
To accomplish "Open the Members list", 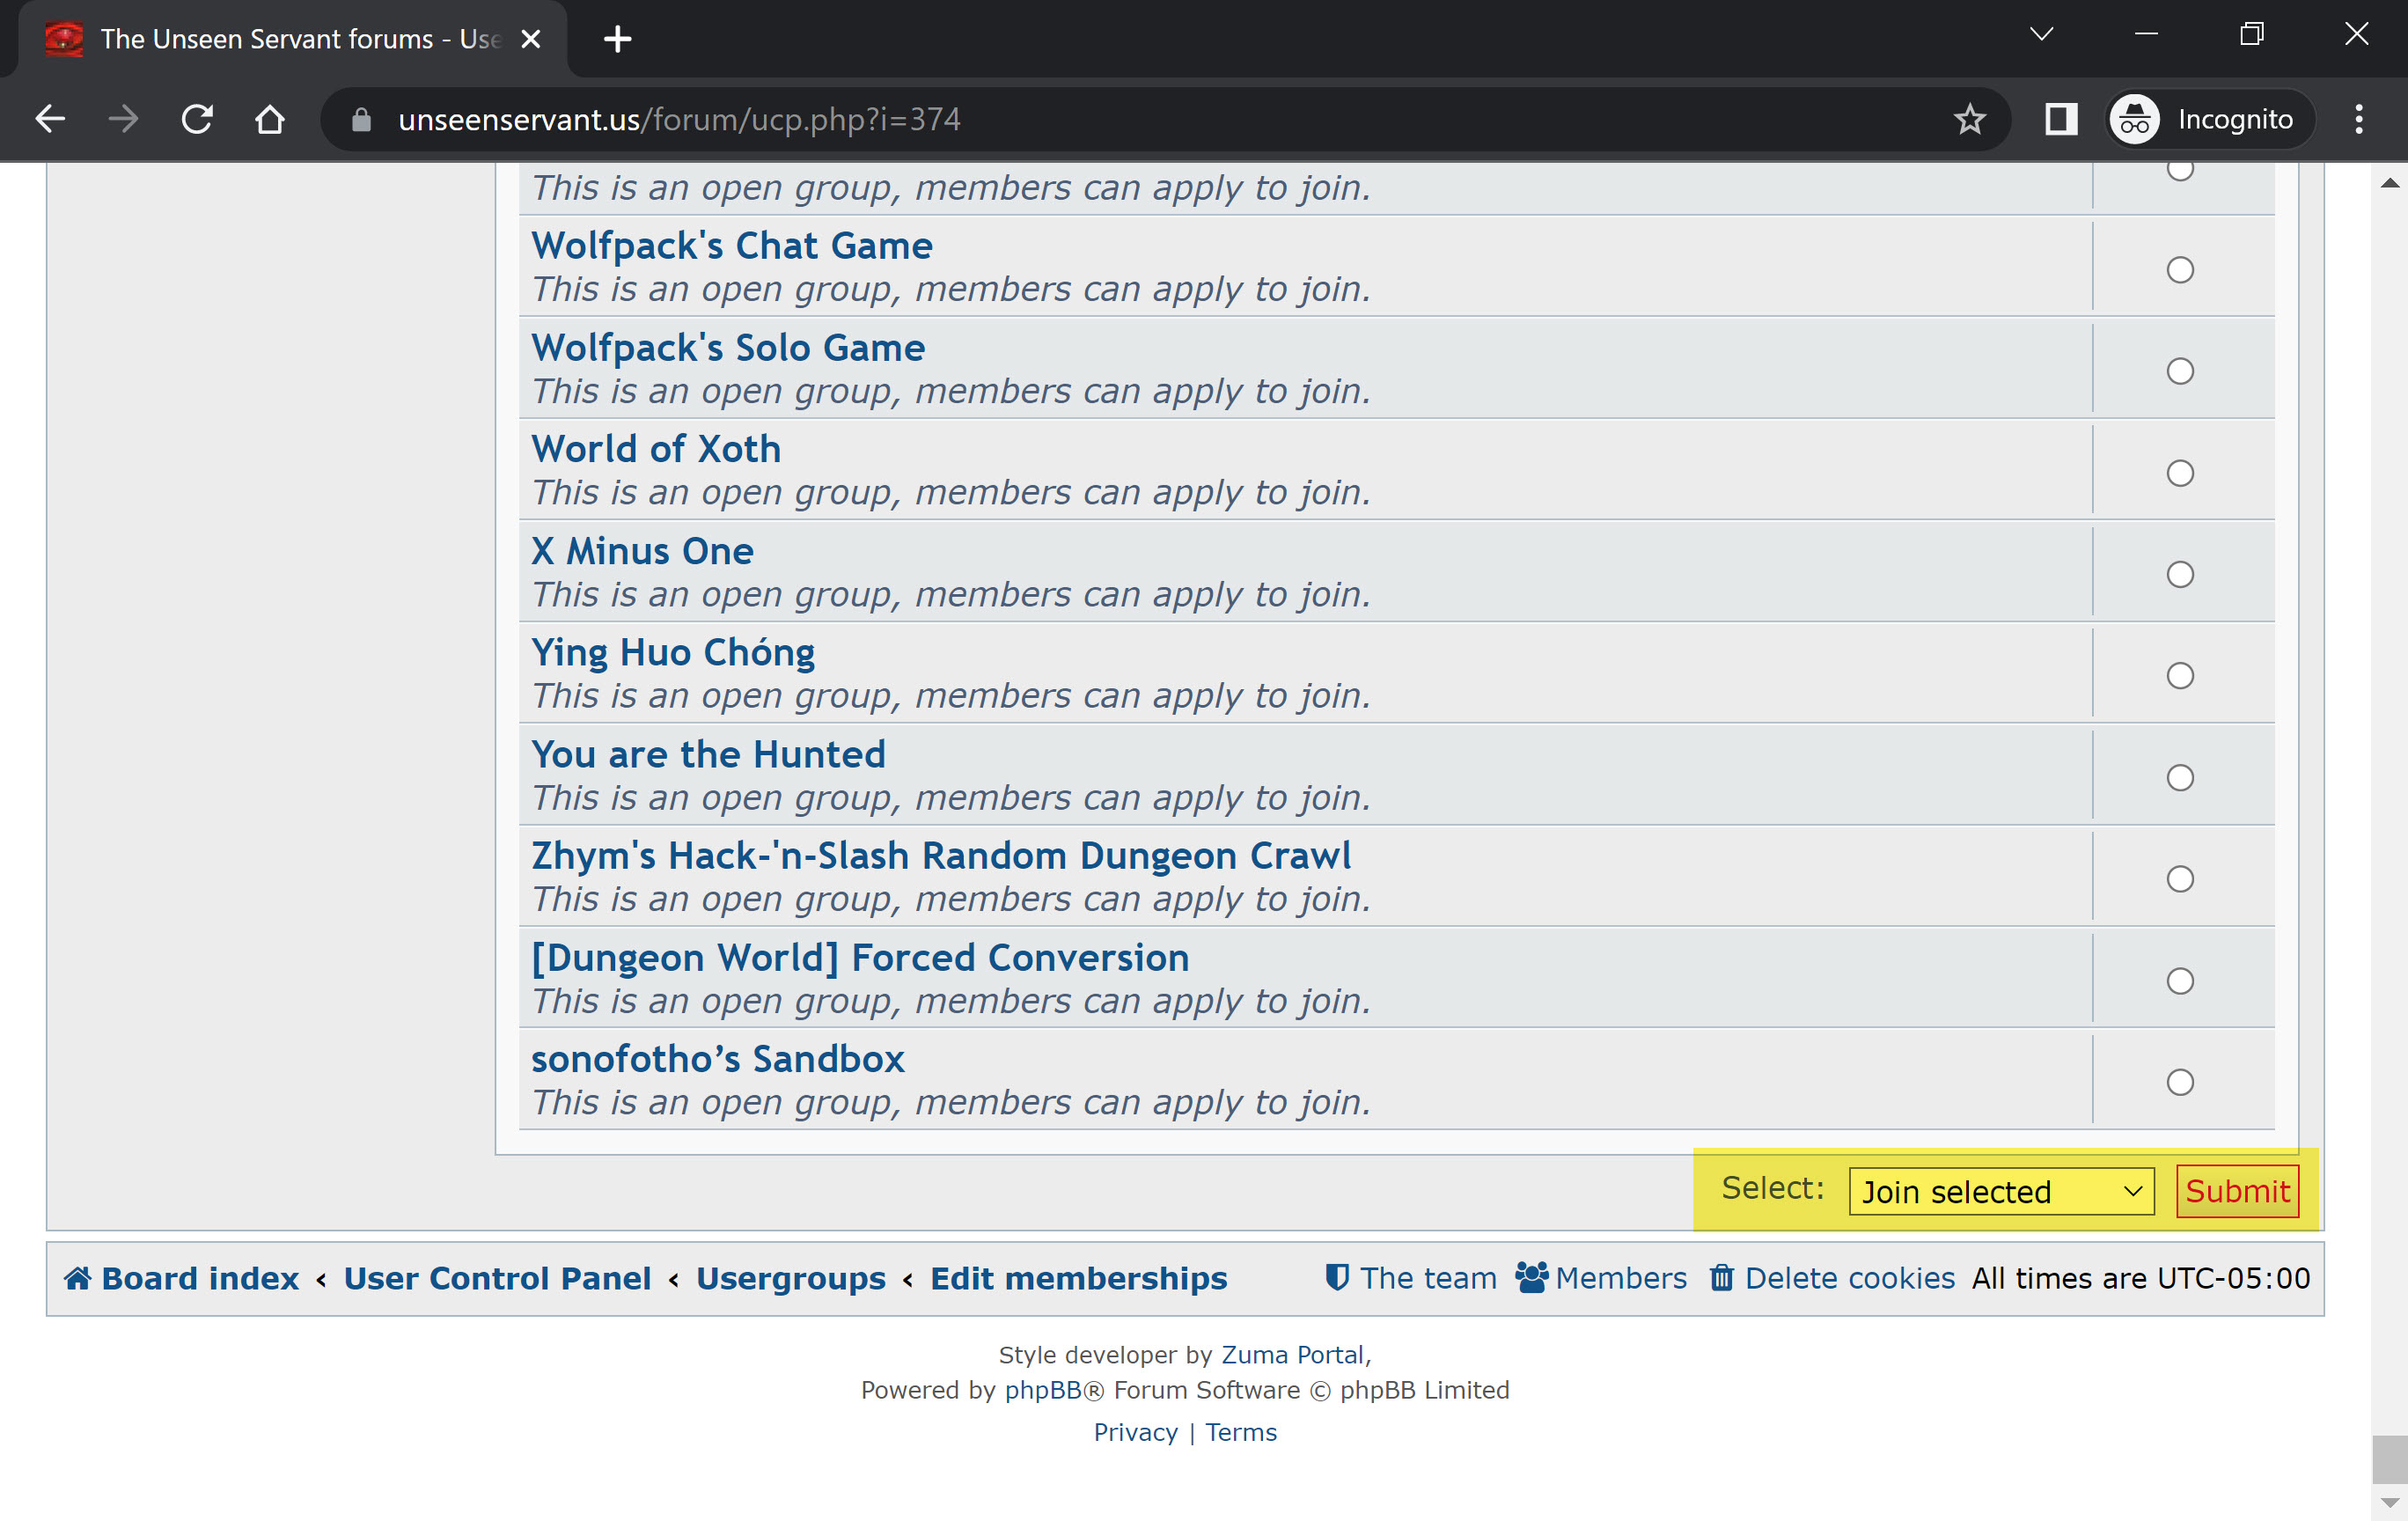I will coord(1621,1278).
